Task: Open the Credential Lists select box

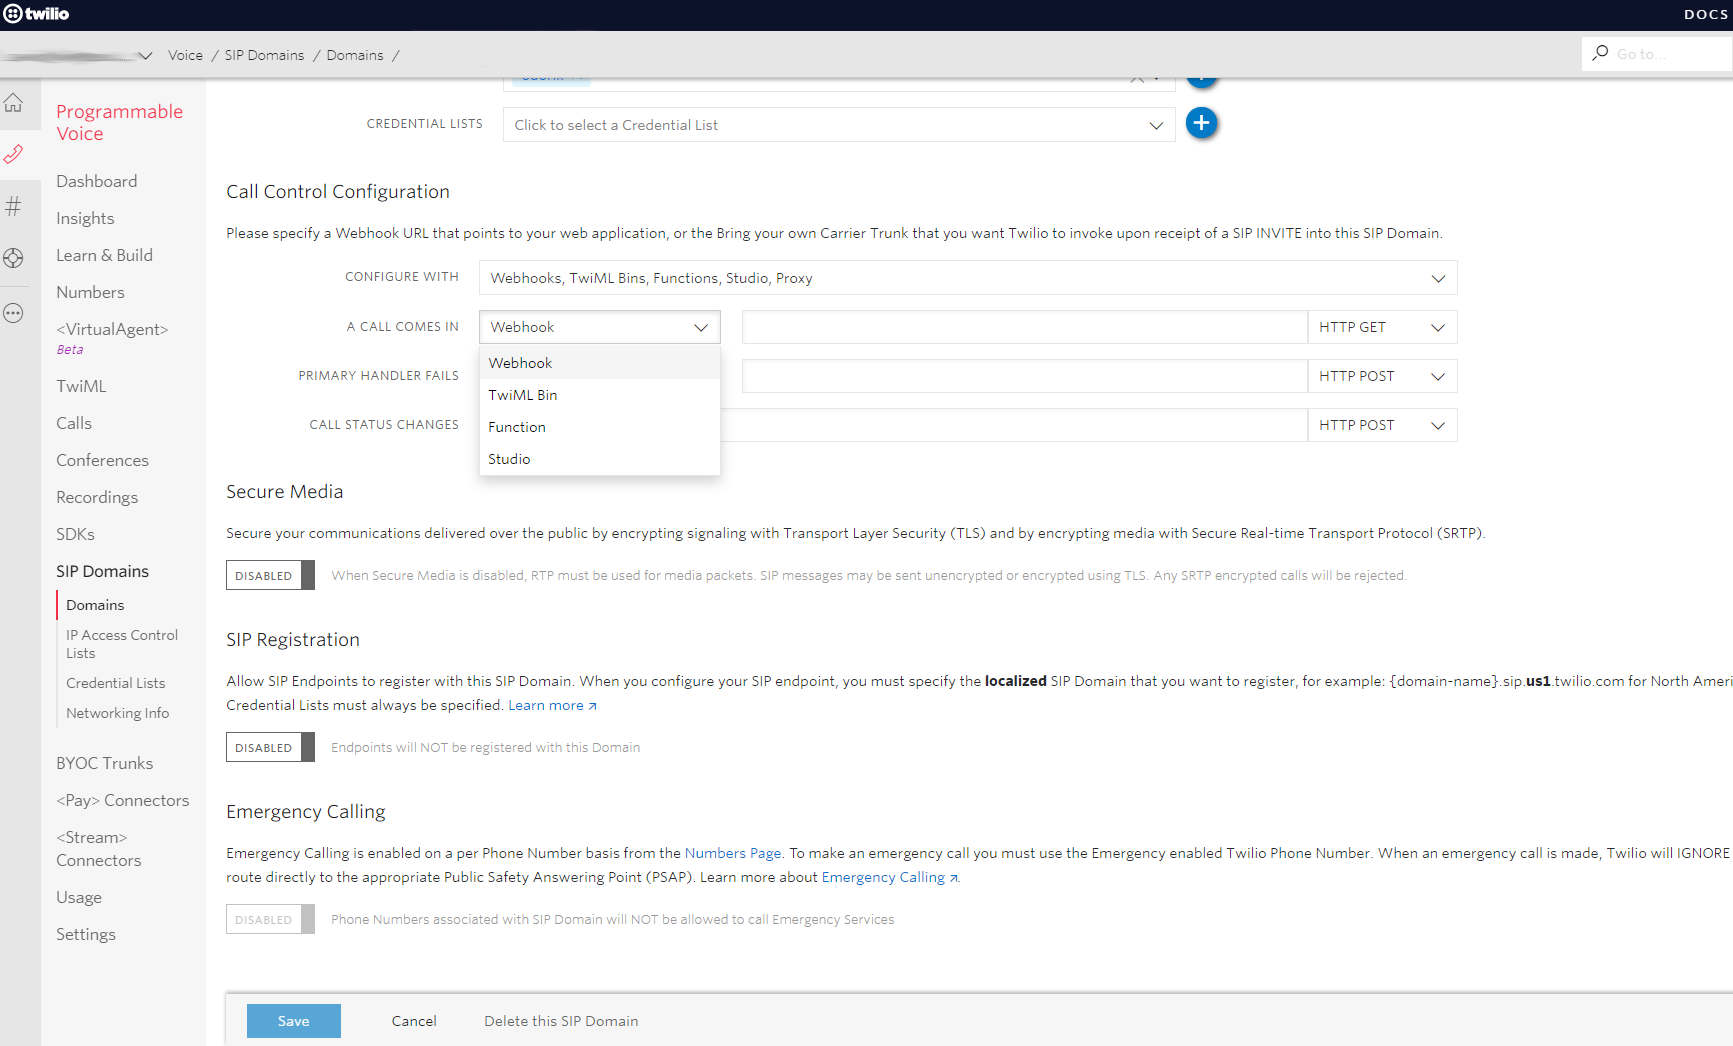Action: click(838, 125)
